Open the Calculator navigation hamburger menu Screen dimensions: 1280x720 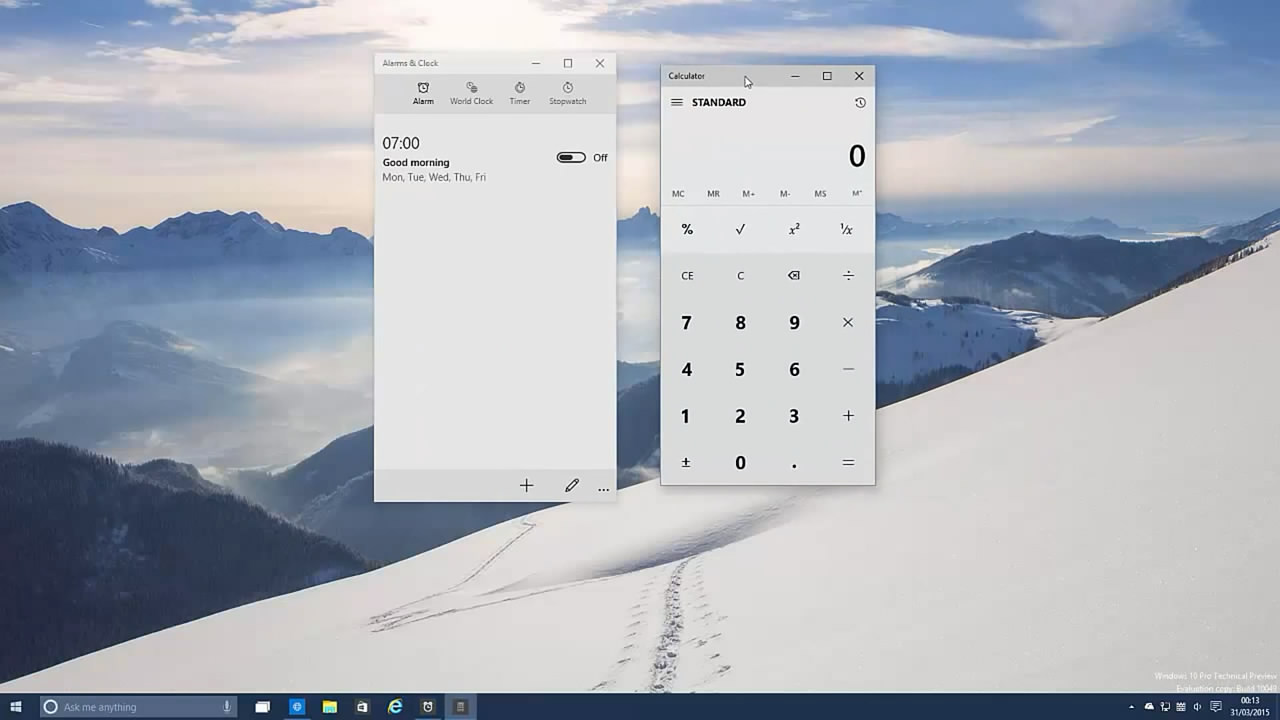[x=677, y=102]
